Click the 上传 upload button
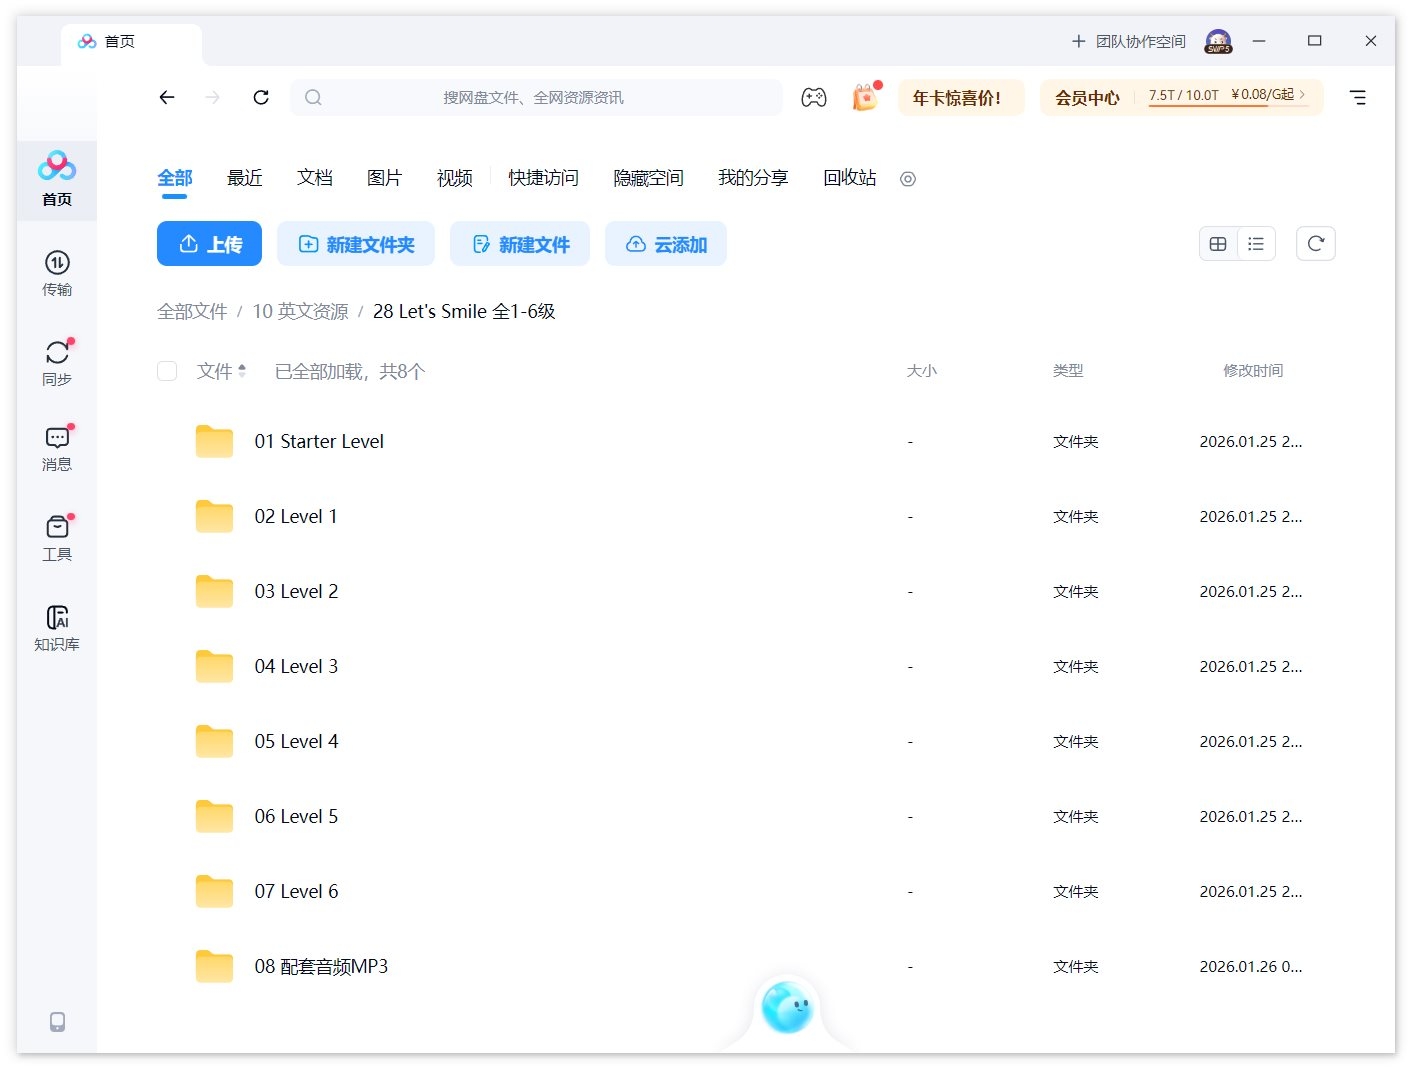1415x1075 pixels. 209,243
